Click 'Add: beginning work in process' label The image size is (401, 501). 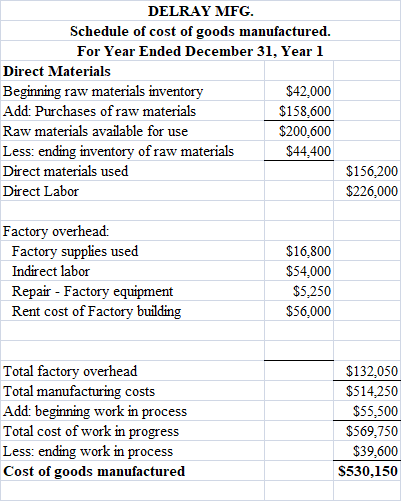coord(95,411)
